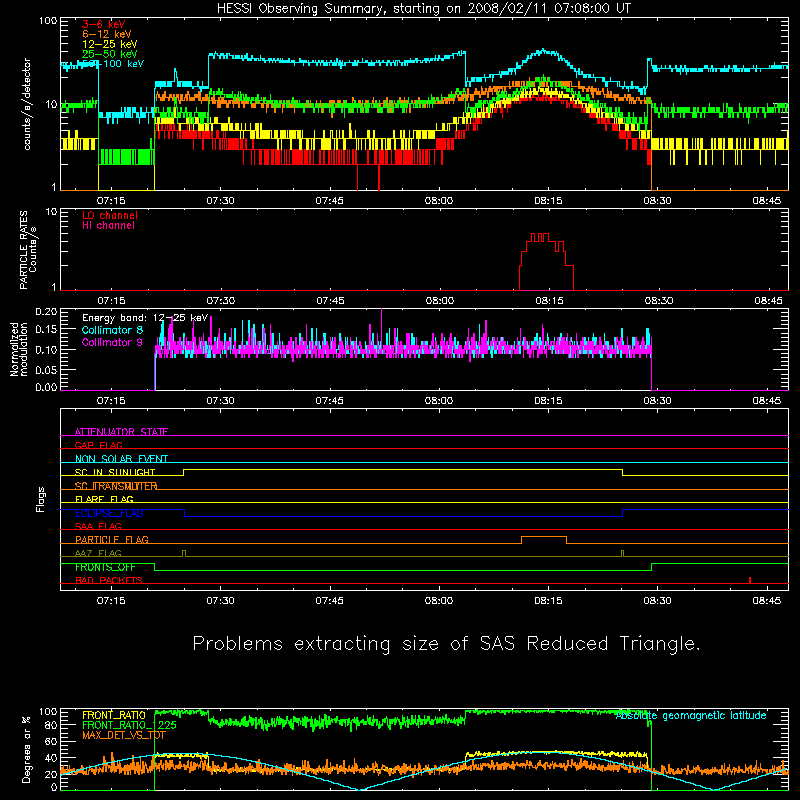The image size is (800, 800).
Task: Click the yellow 12-25 keV label in top plot
Action: pos(110,44)
